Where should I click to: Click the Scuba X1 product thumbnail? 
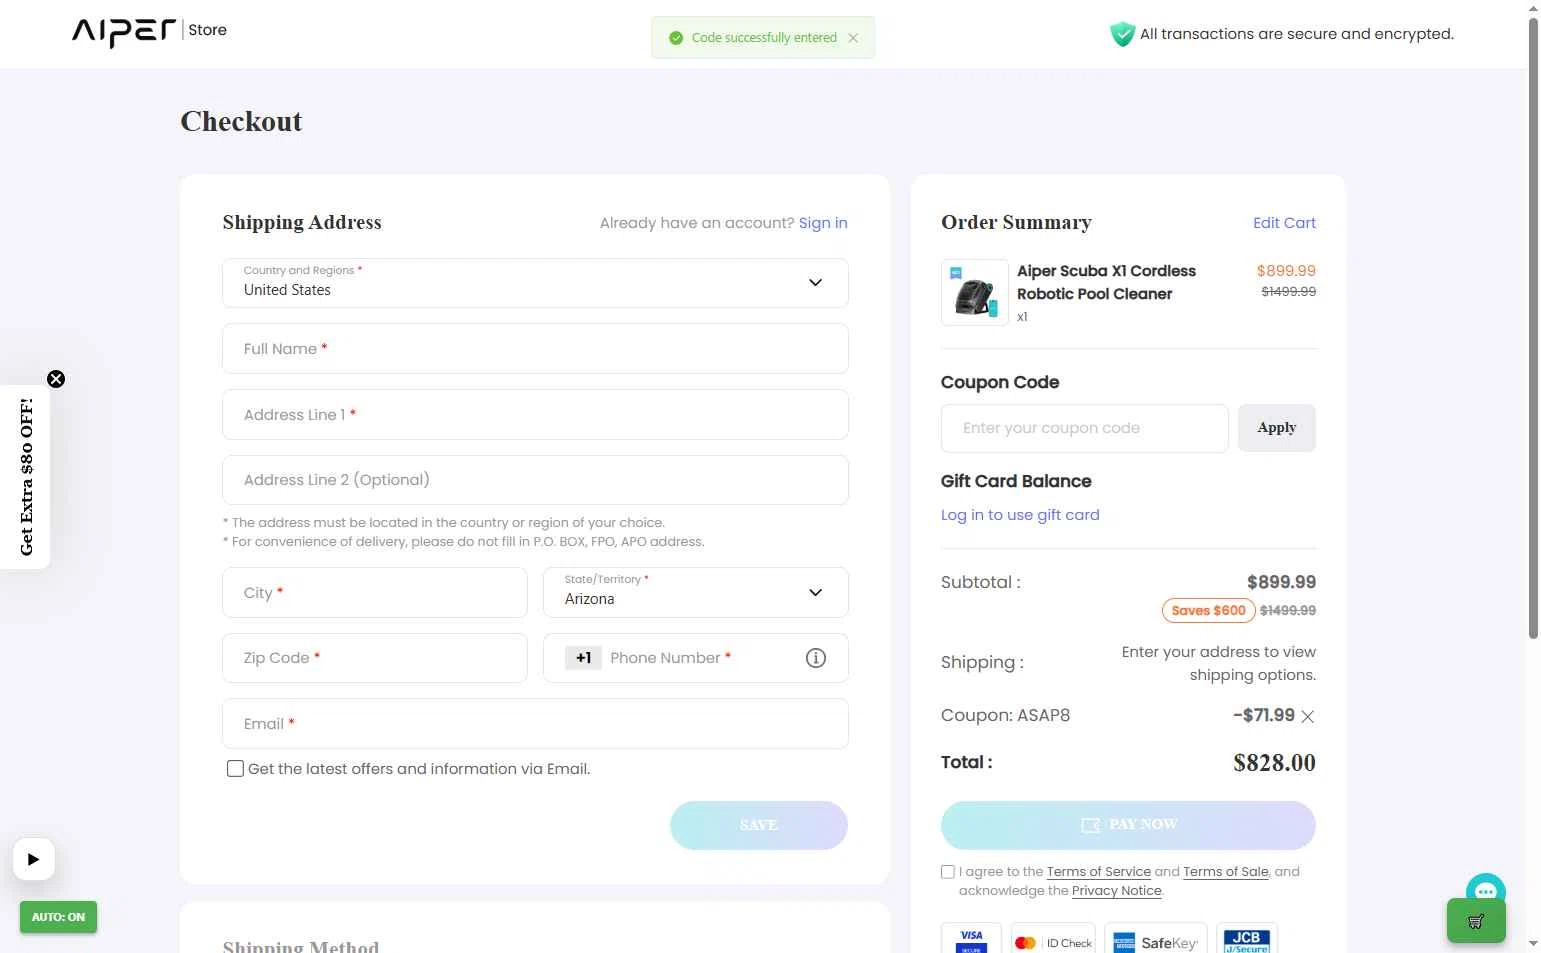click(975, 293)
